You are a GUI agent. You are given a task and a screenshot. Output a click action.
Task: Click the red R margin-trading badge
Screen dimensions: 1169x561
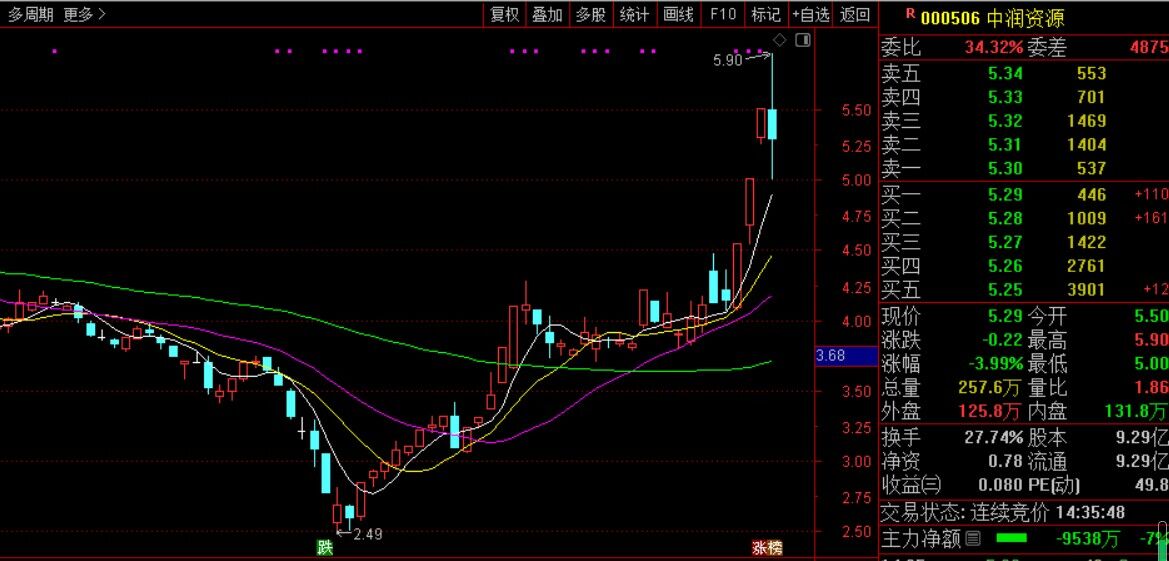[910, 13]
